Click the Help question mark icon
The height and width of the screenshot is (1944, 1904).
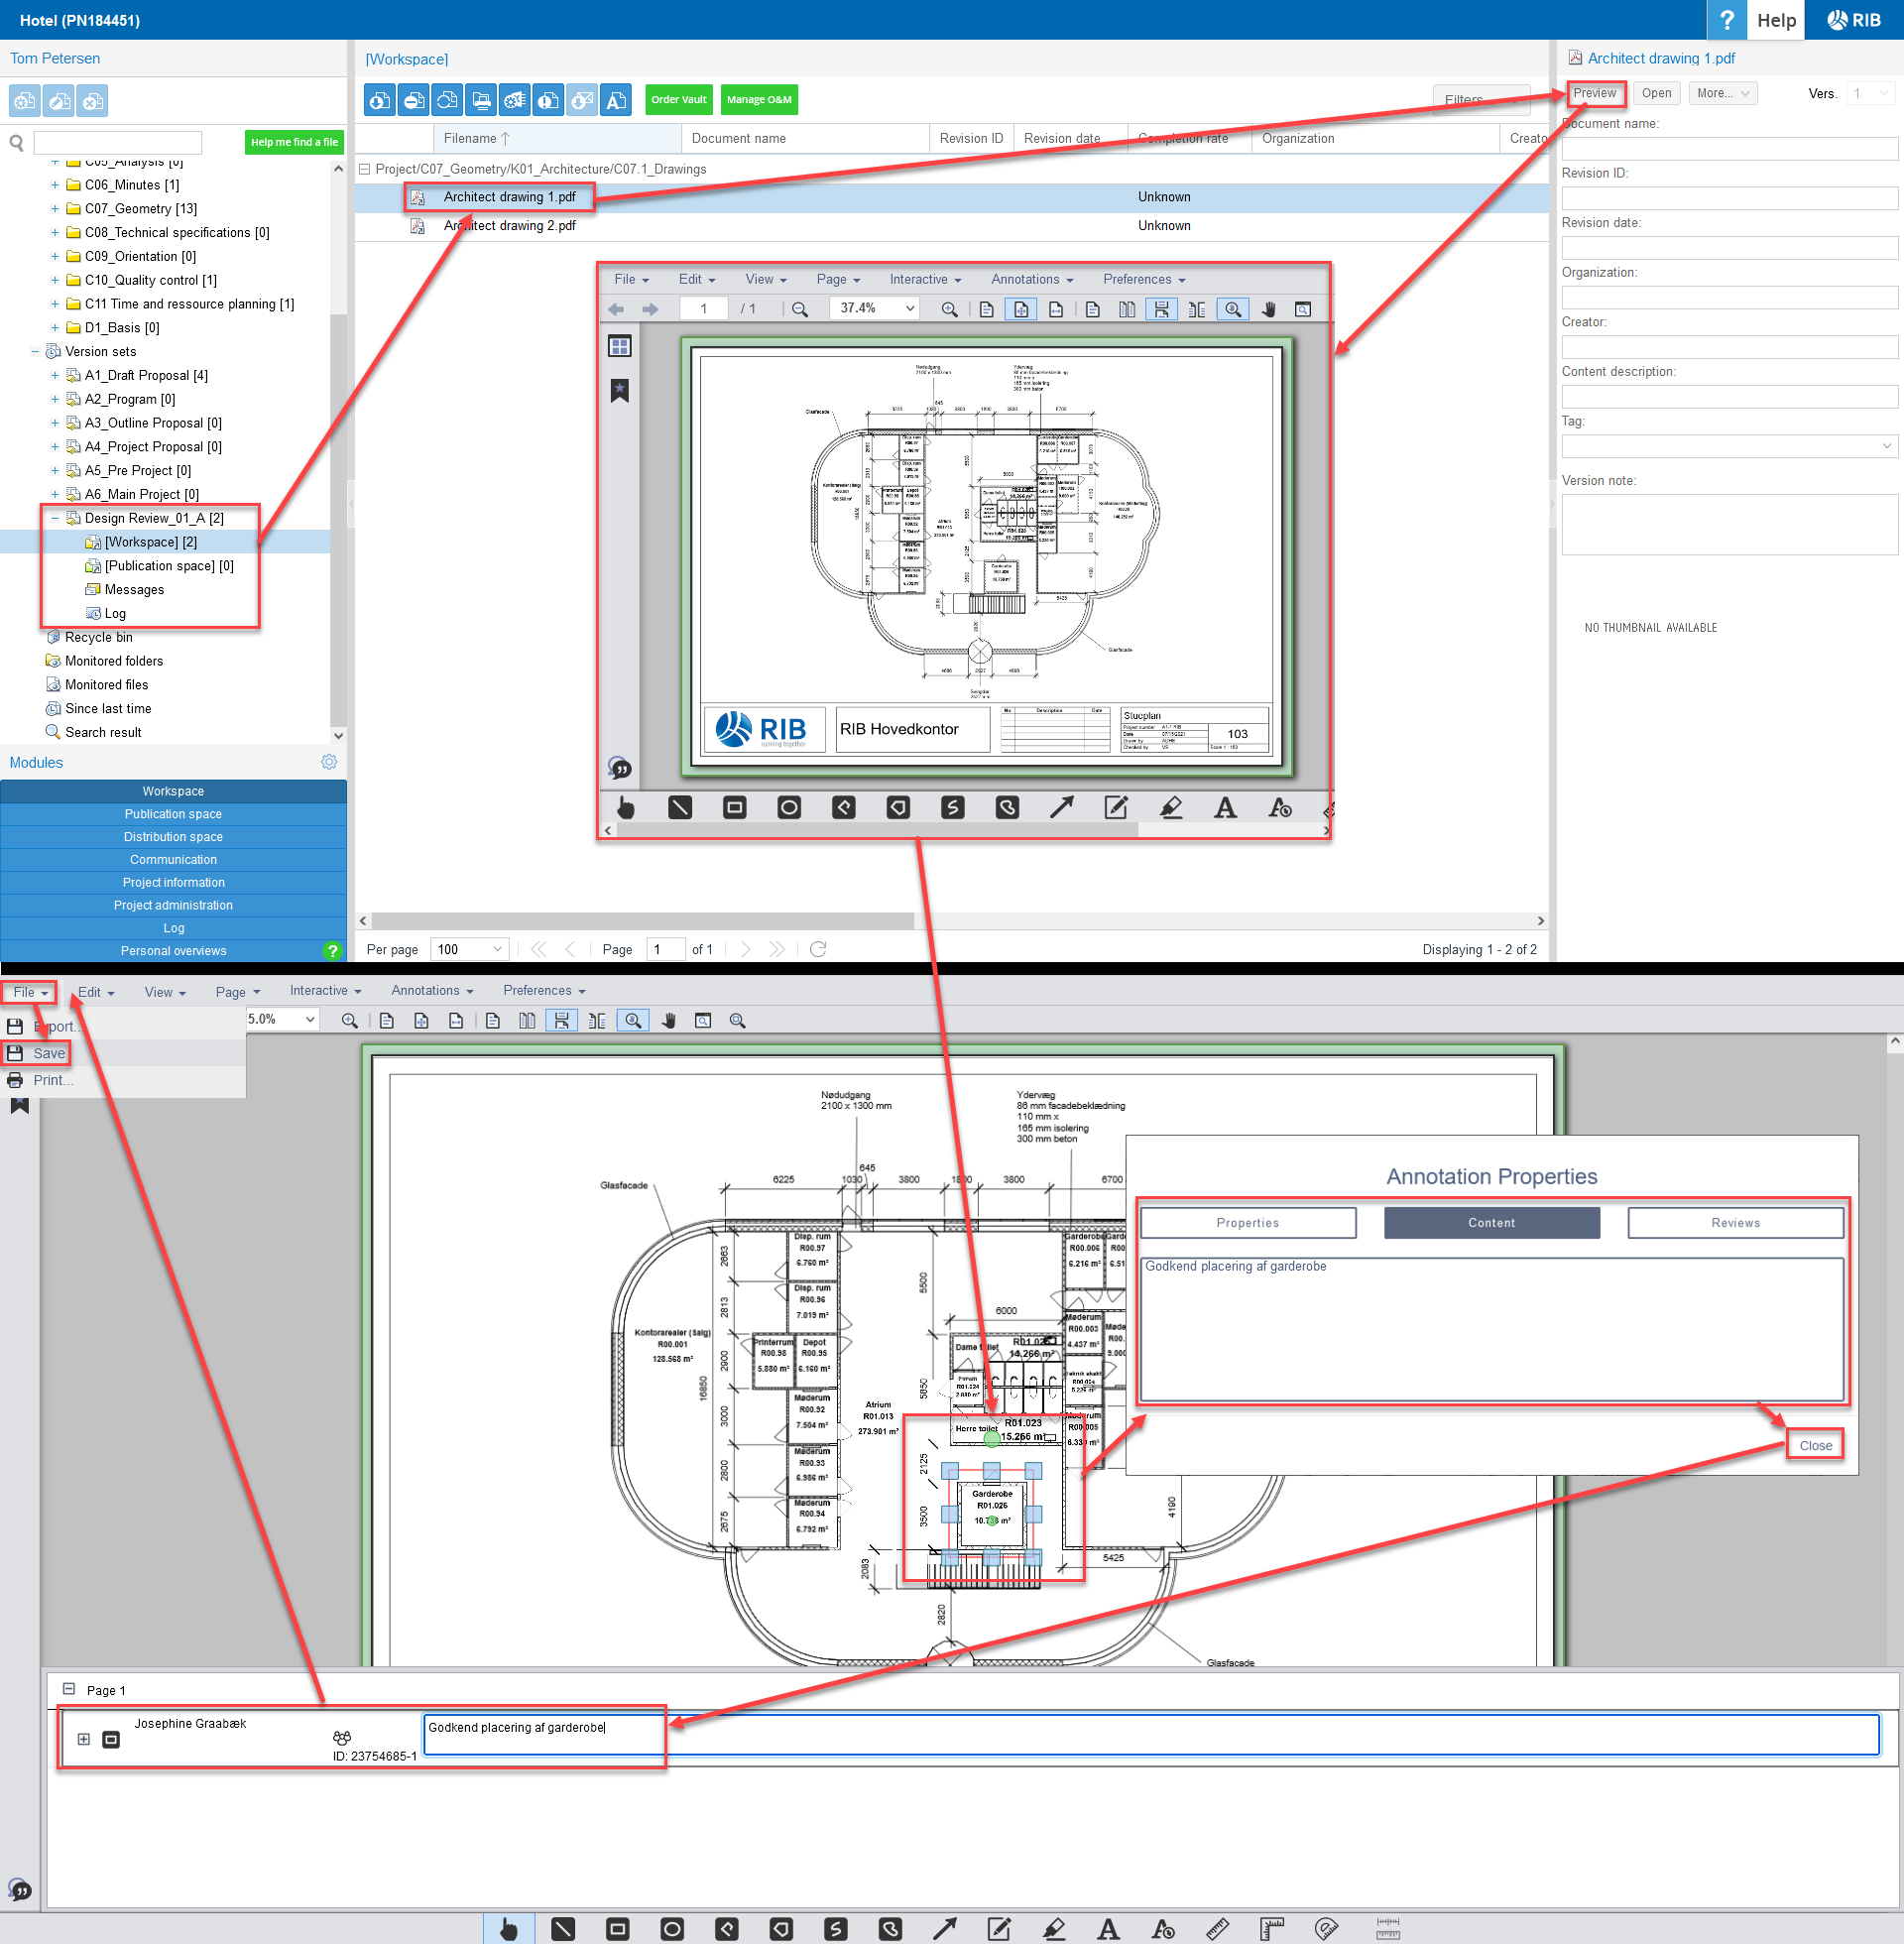1726,20
